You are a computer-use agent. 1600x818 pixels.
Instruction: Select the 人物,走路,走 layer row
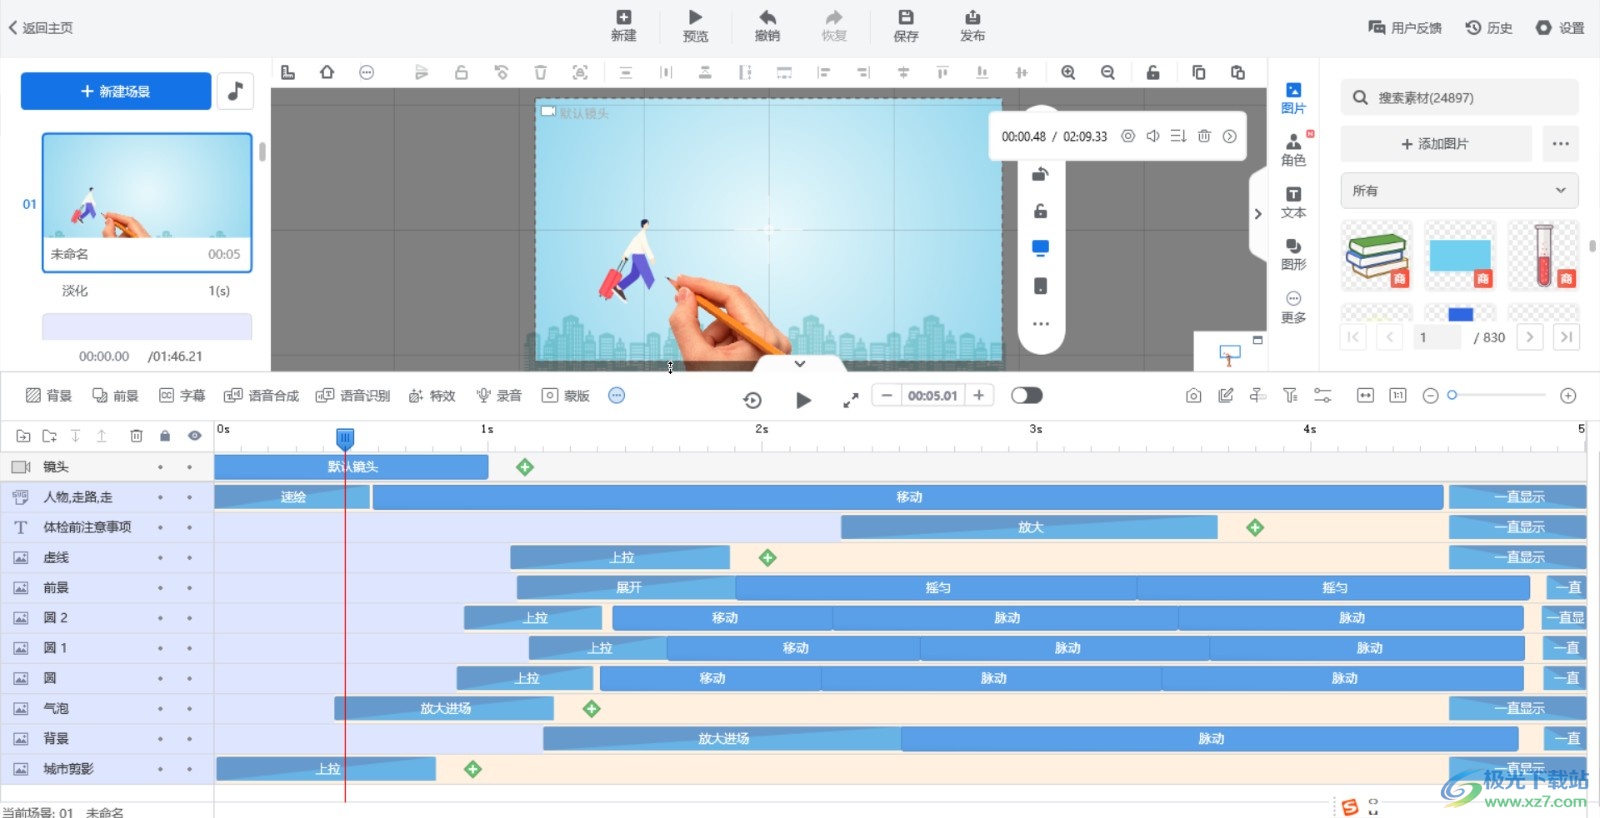coord(107,497)
